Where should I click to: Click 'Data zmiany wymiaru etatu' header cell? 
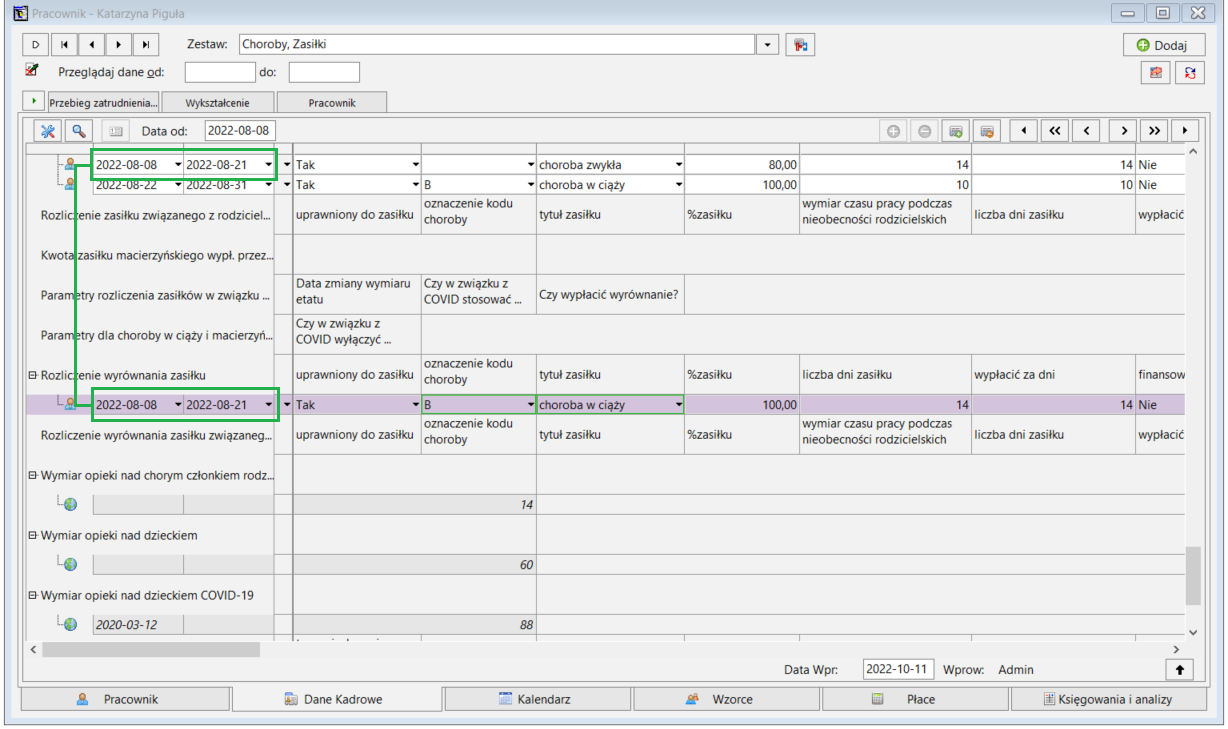point(357,294)
